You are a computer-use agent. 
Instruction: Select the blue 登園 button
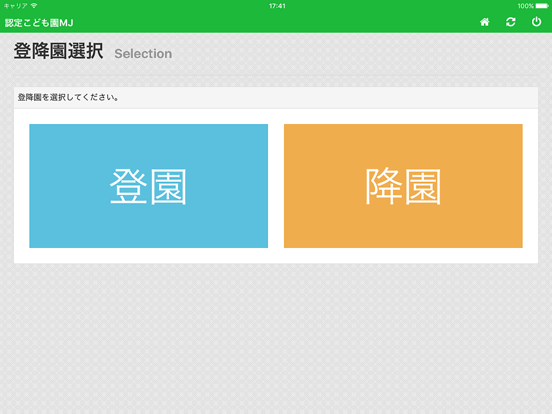point(149,186)
